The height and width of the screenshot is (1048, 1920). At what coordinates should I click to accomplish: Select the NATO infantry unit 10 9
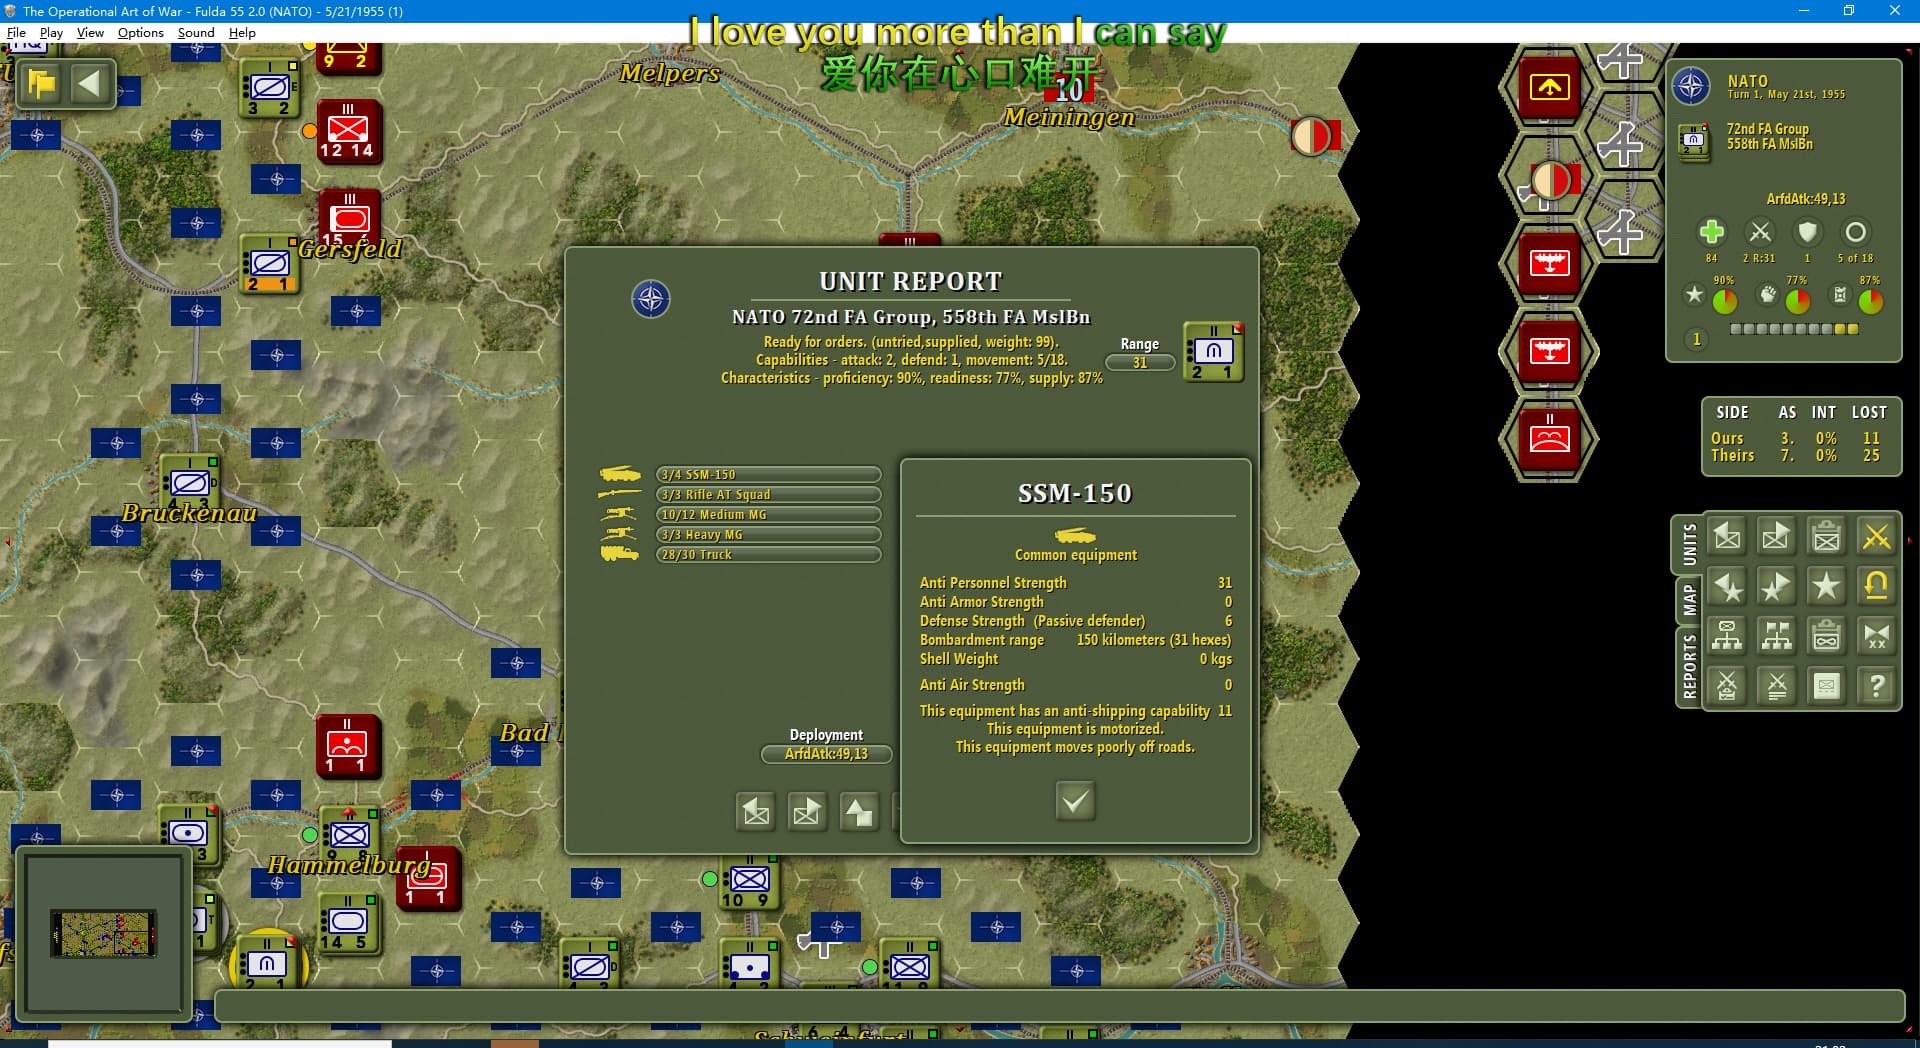[749, 884]
